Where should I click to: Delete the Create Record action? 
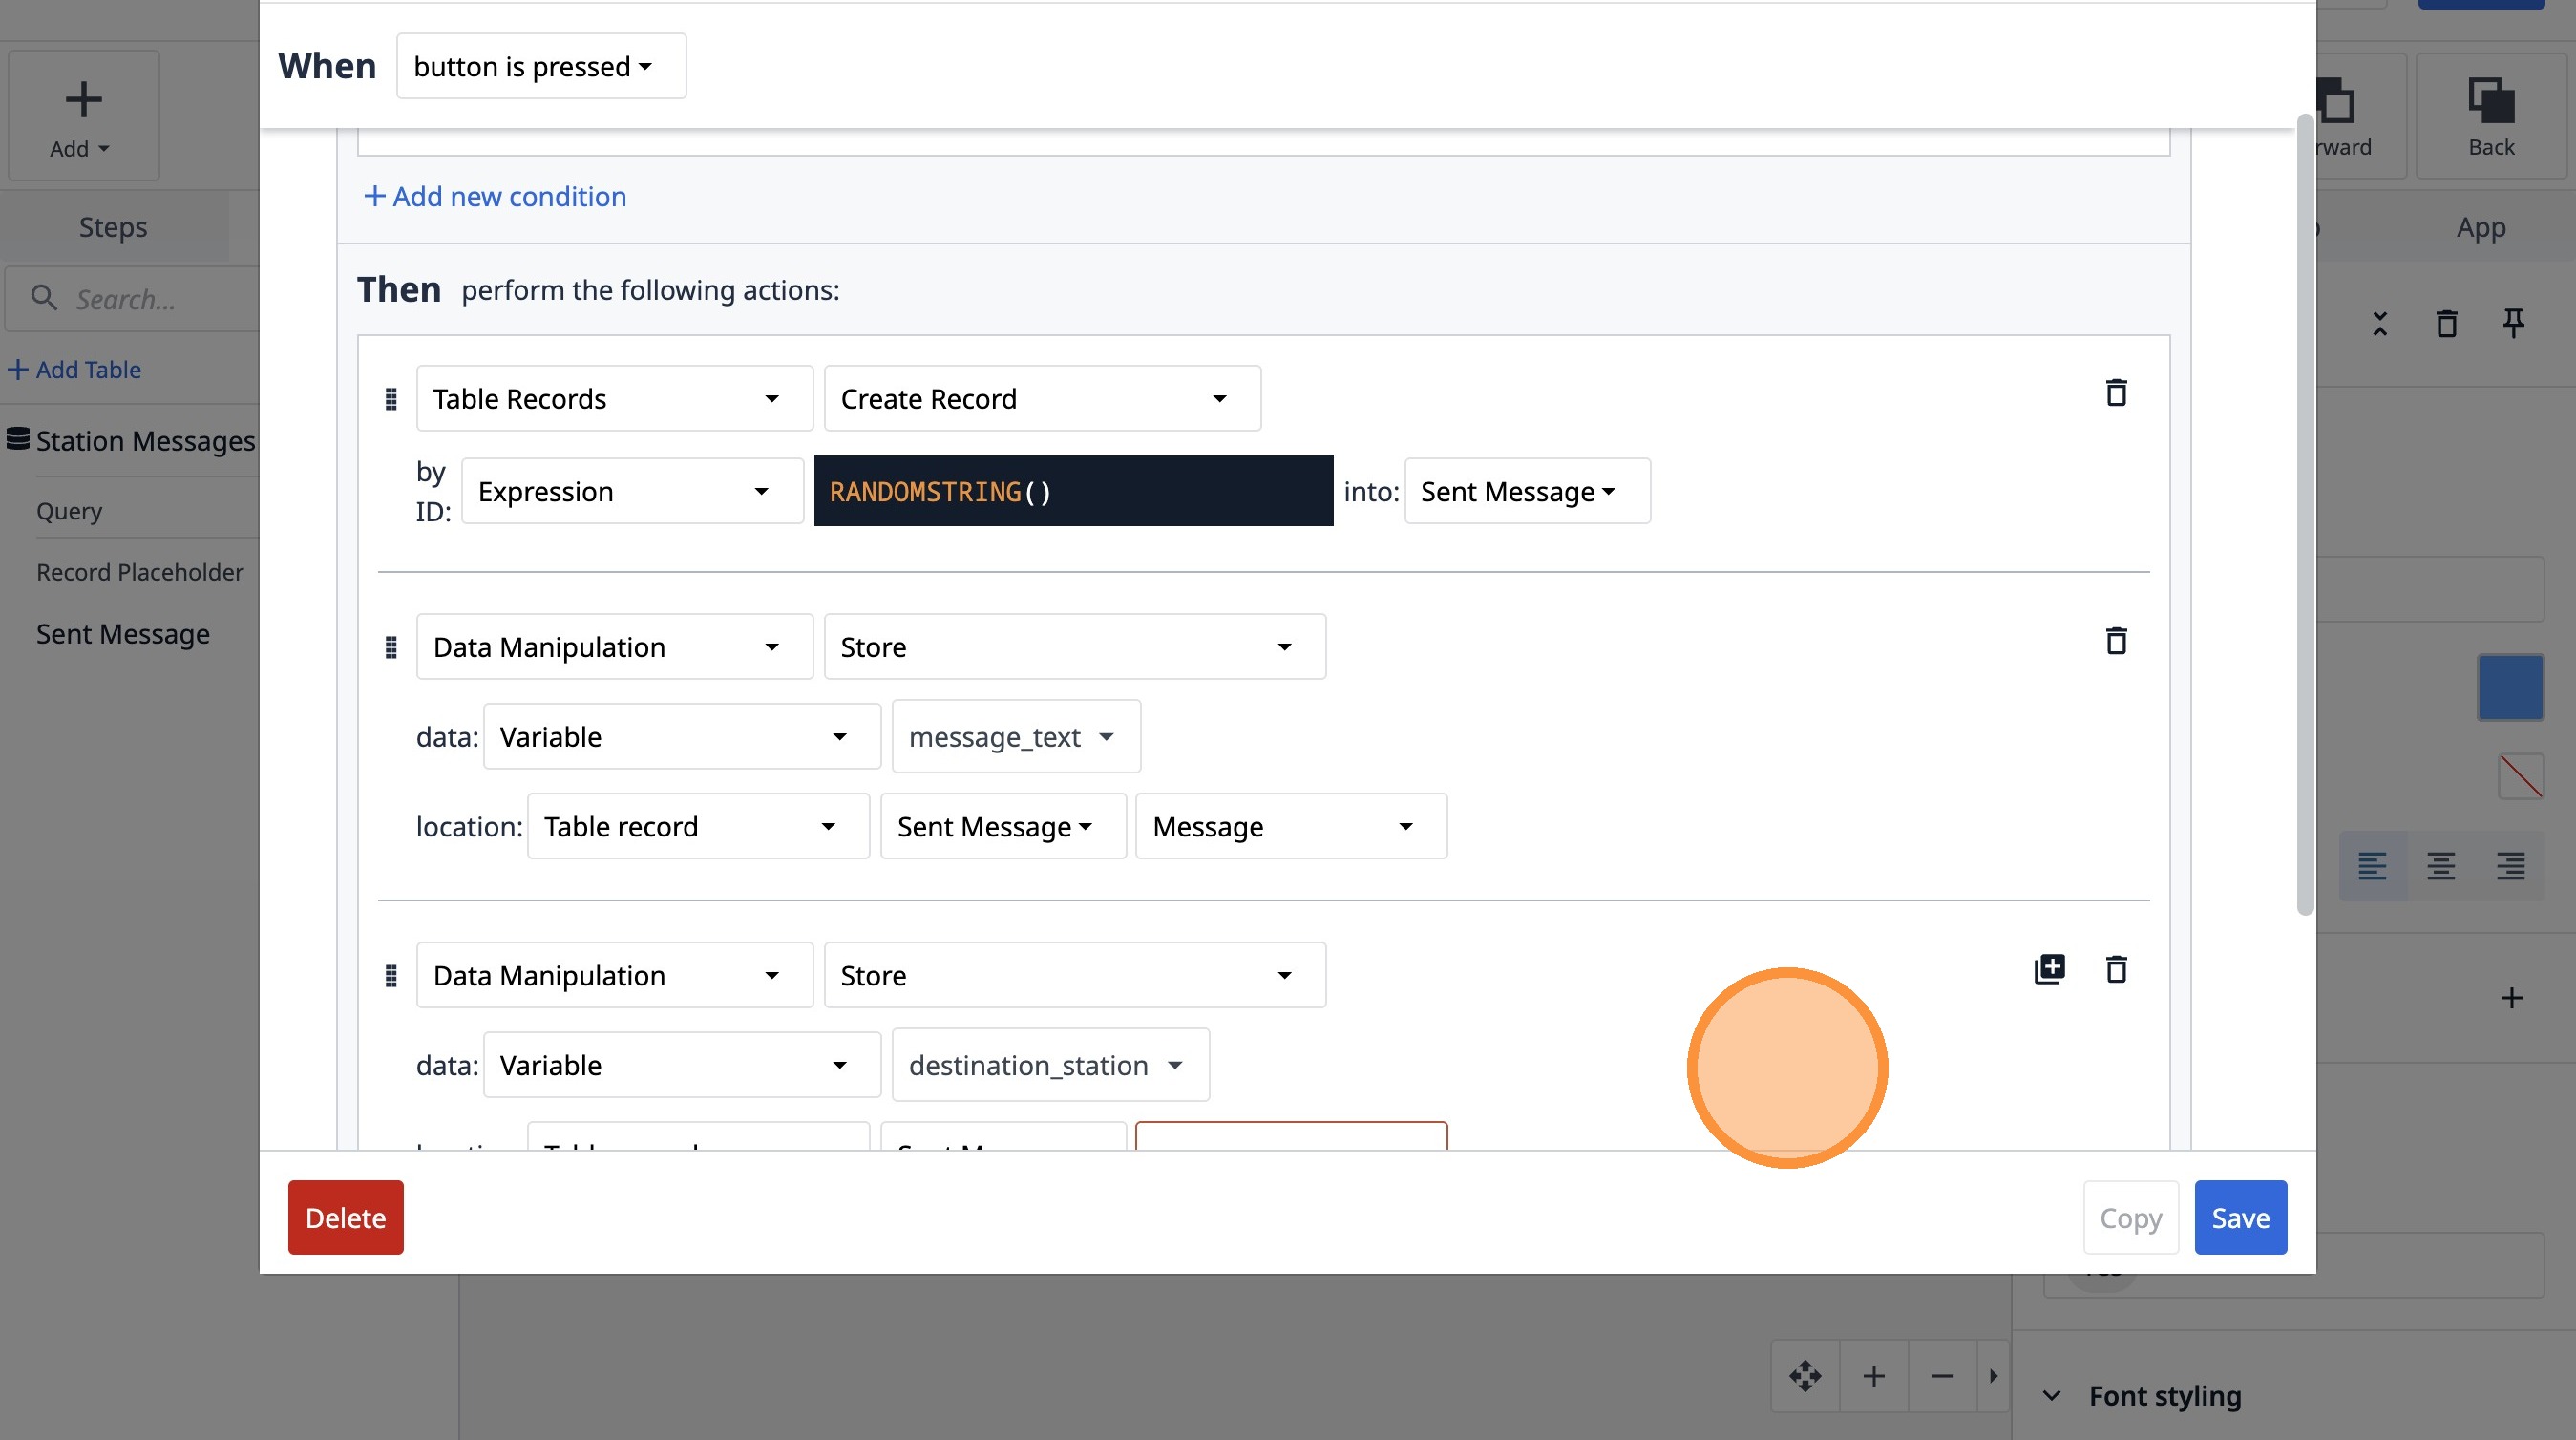pos(2116,393)
